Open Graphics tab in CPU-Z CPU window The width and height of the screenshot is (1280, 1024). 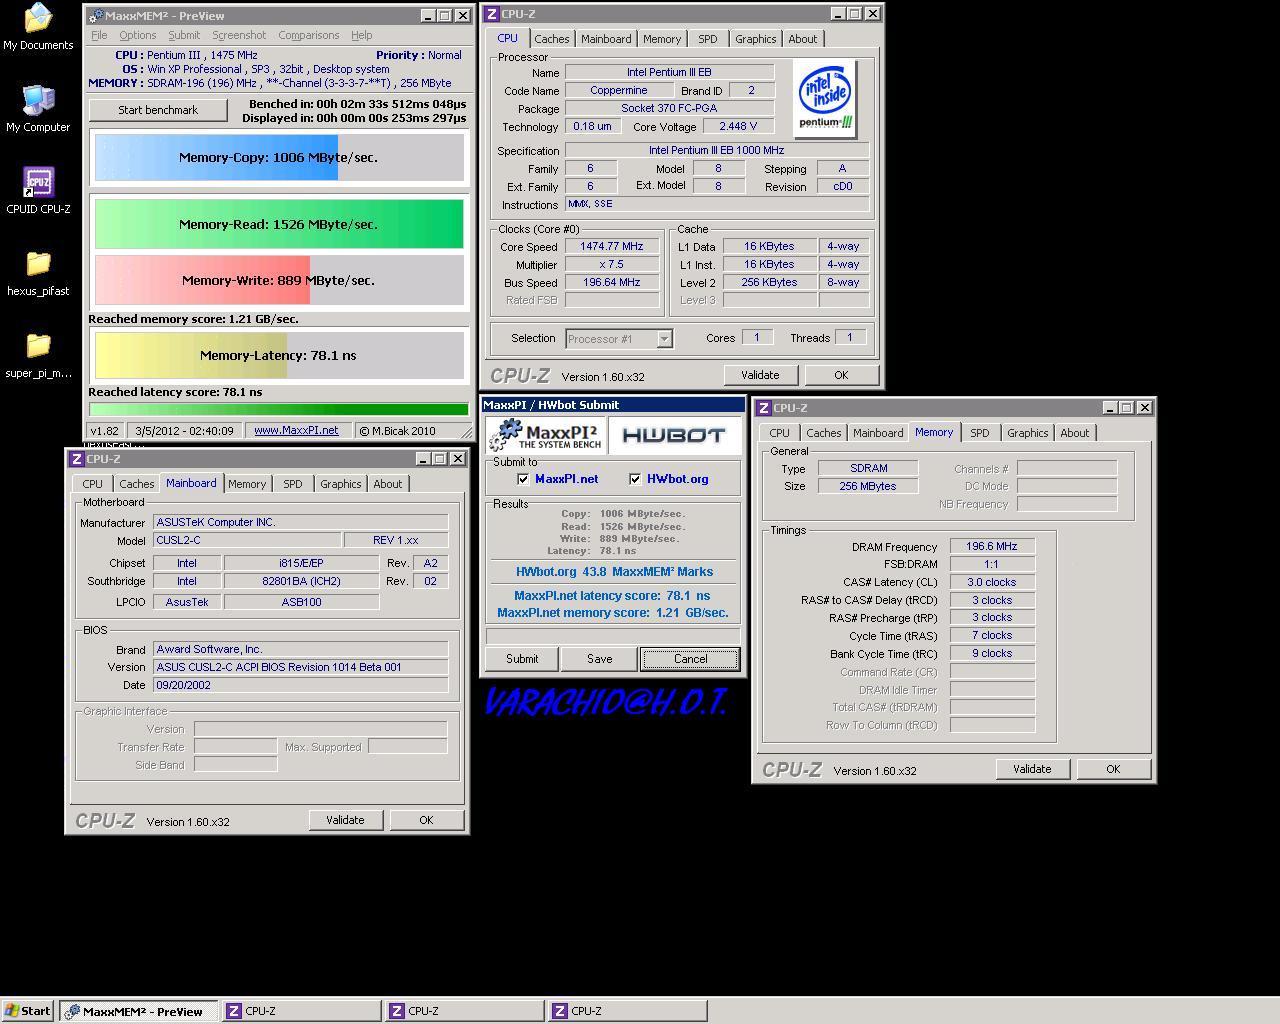755,39
